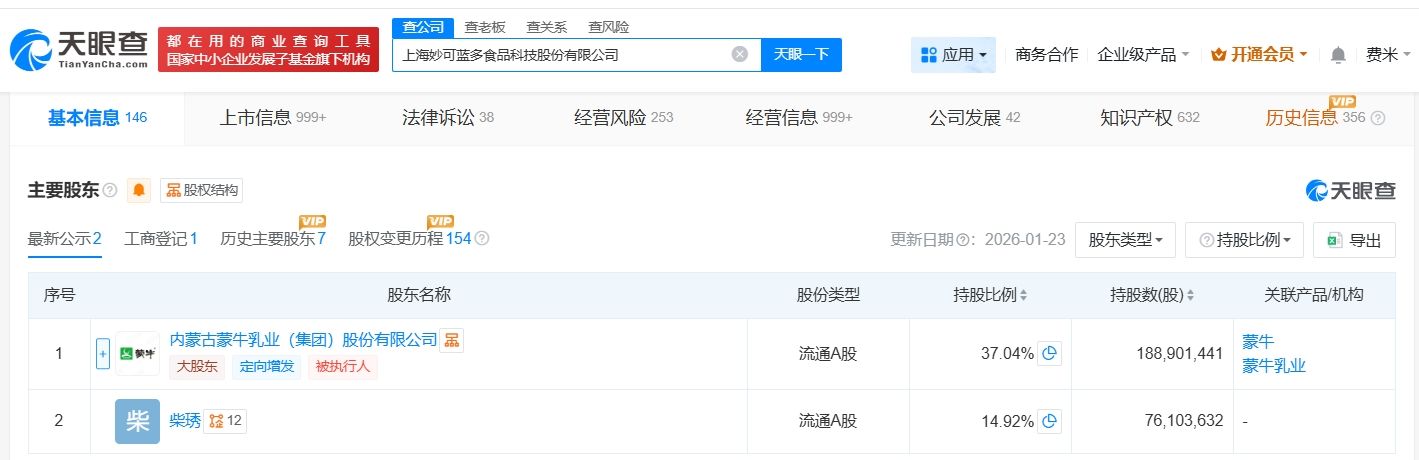Export the shareholder table with 导出
The image size is (1419, 460).
1354,240
